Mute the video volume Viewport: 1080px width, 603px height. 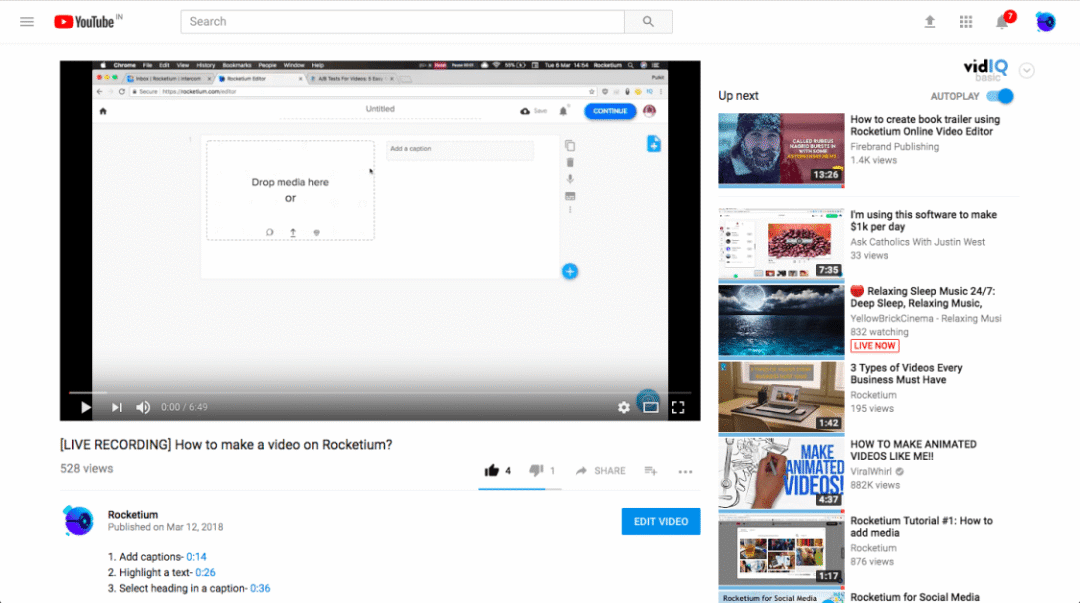[x=143, y=407]
